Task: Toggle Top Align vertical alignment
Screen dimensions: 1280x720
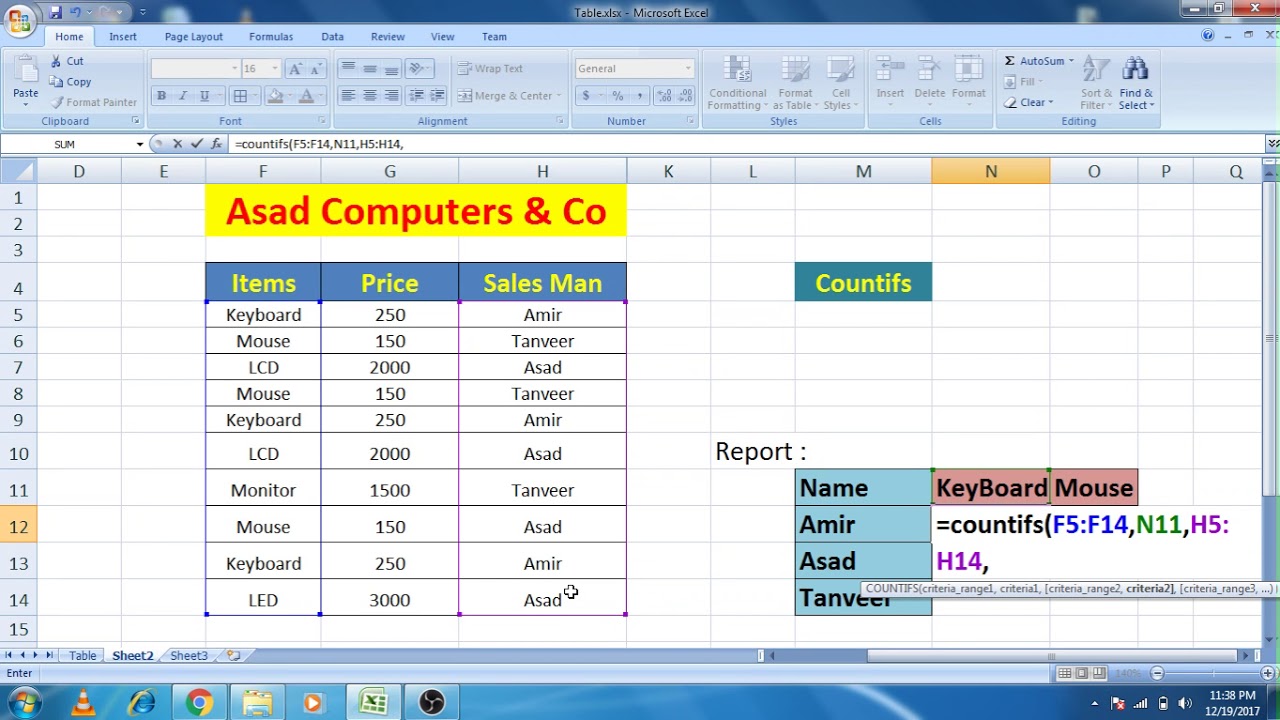Action: pyautogui.click(x=348, y=68)
